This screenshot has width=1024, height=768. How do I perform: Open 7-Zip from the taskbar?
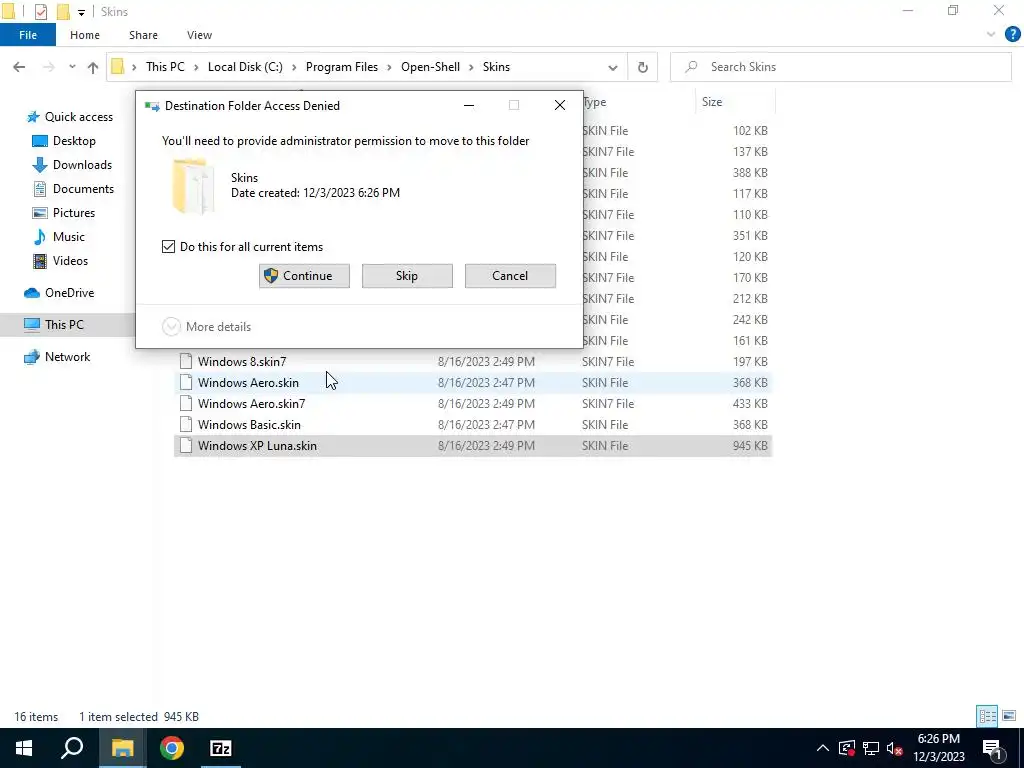click(221, 748)
